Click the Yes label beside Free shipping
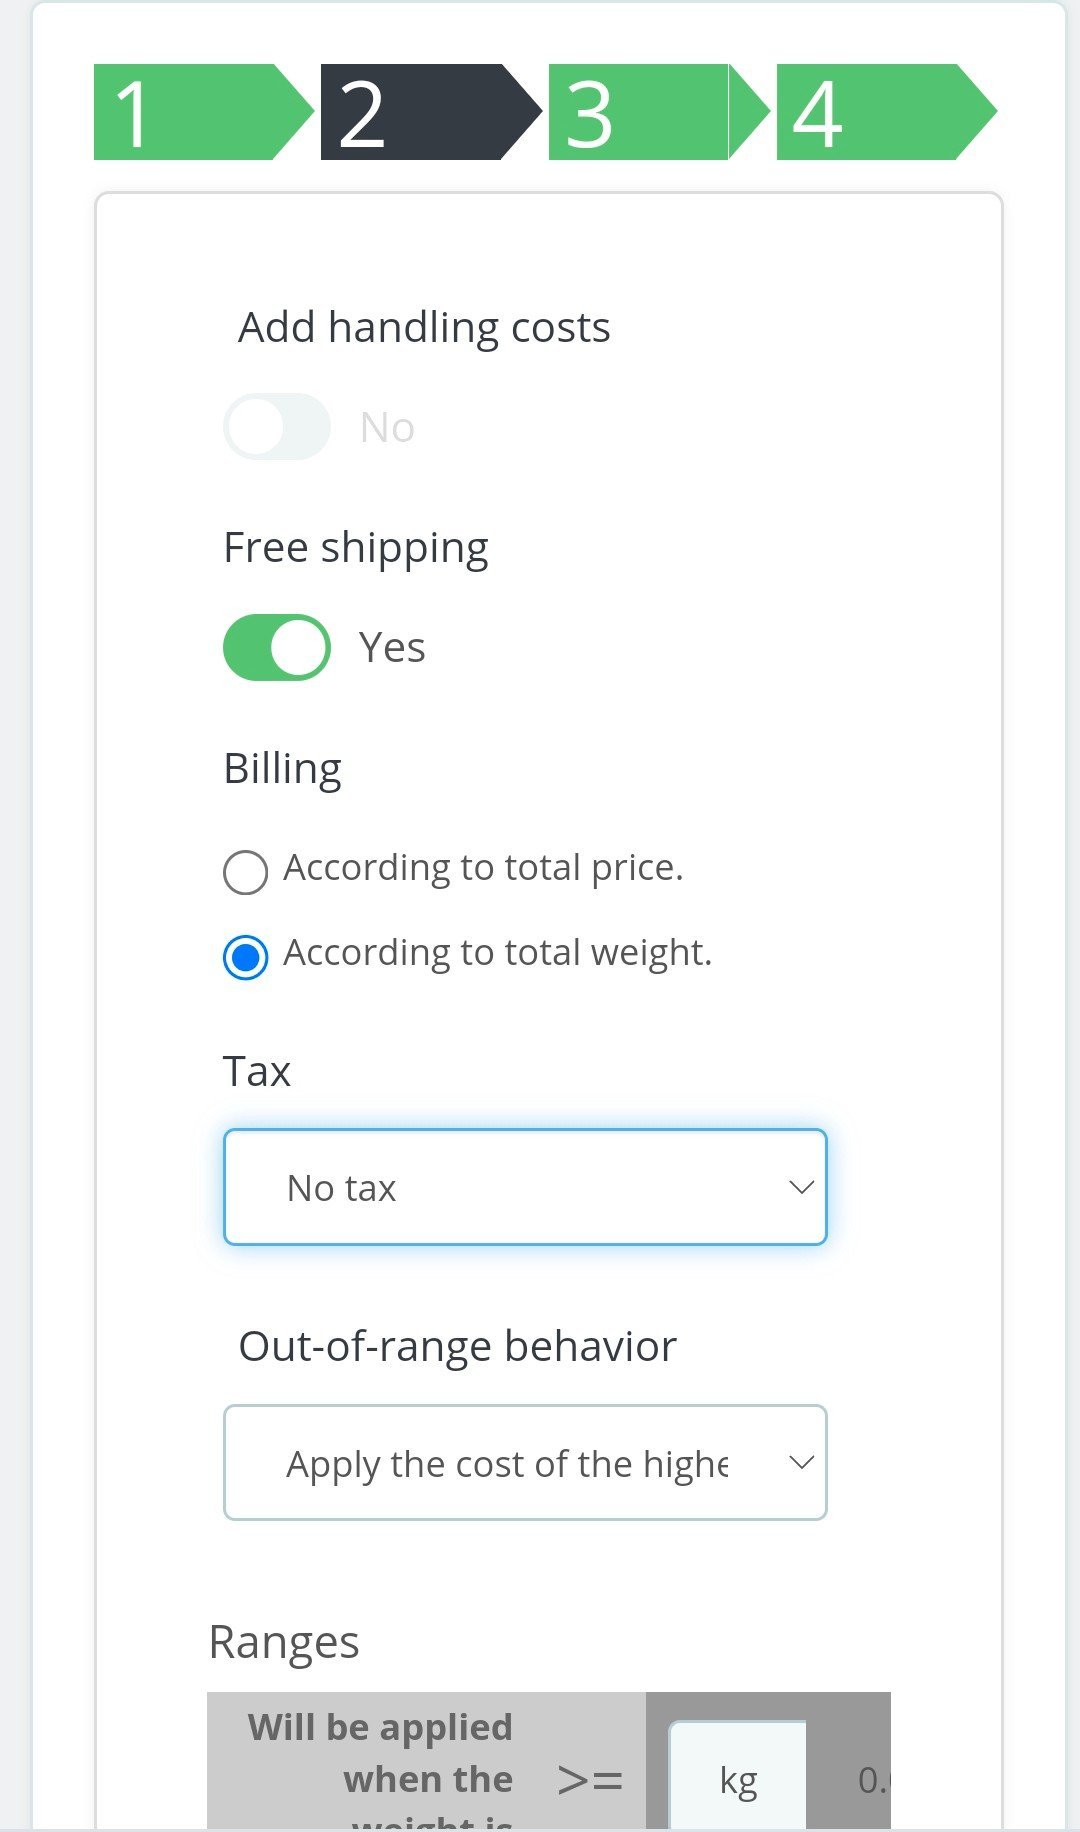 [x=392, y=648]
